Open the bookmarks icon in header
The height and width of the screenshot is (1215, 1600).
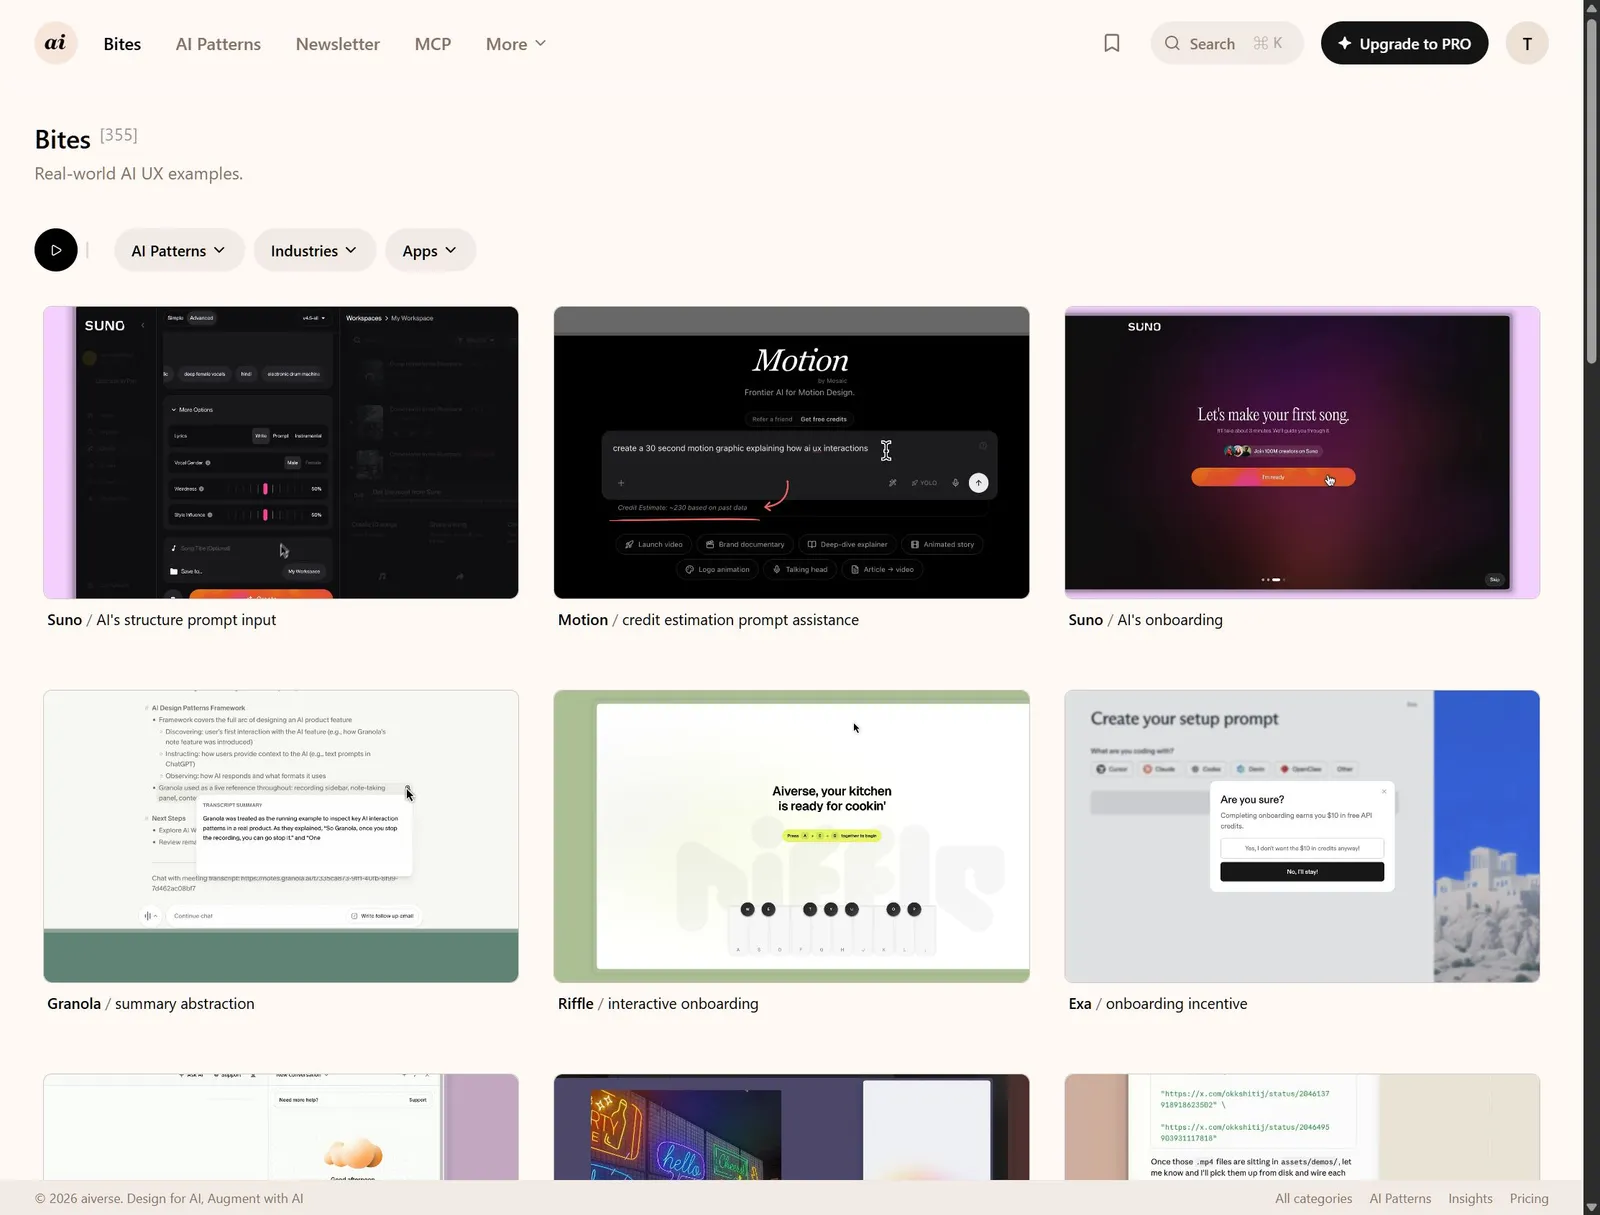pos(1111,43)
